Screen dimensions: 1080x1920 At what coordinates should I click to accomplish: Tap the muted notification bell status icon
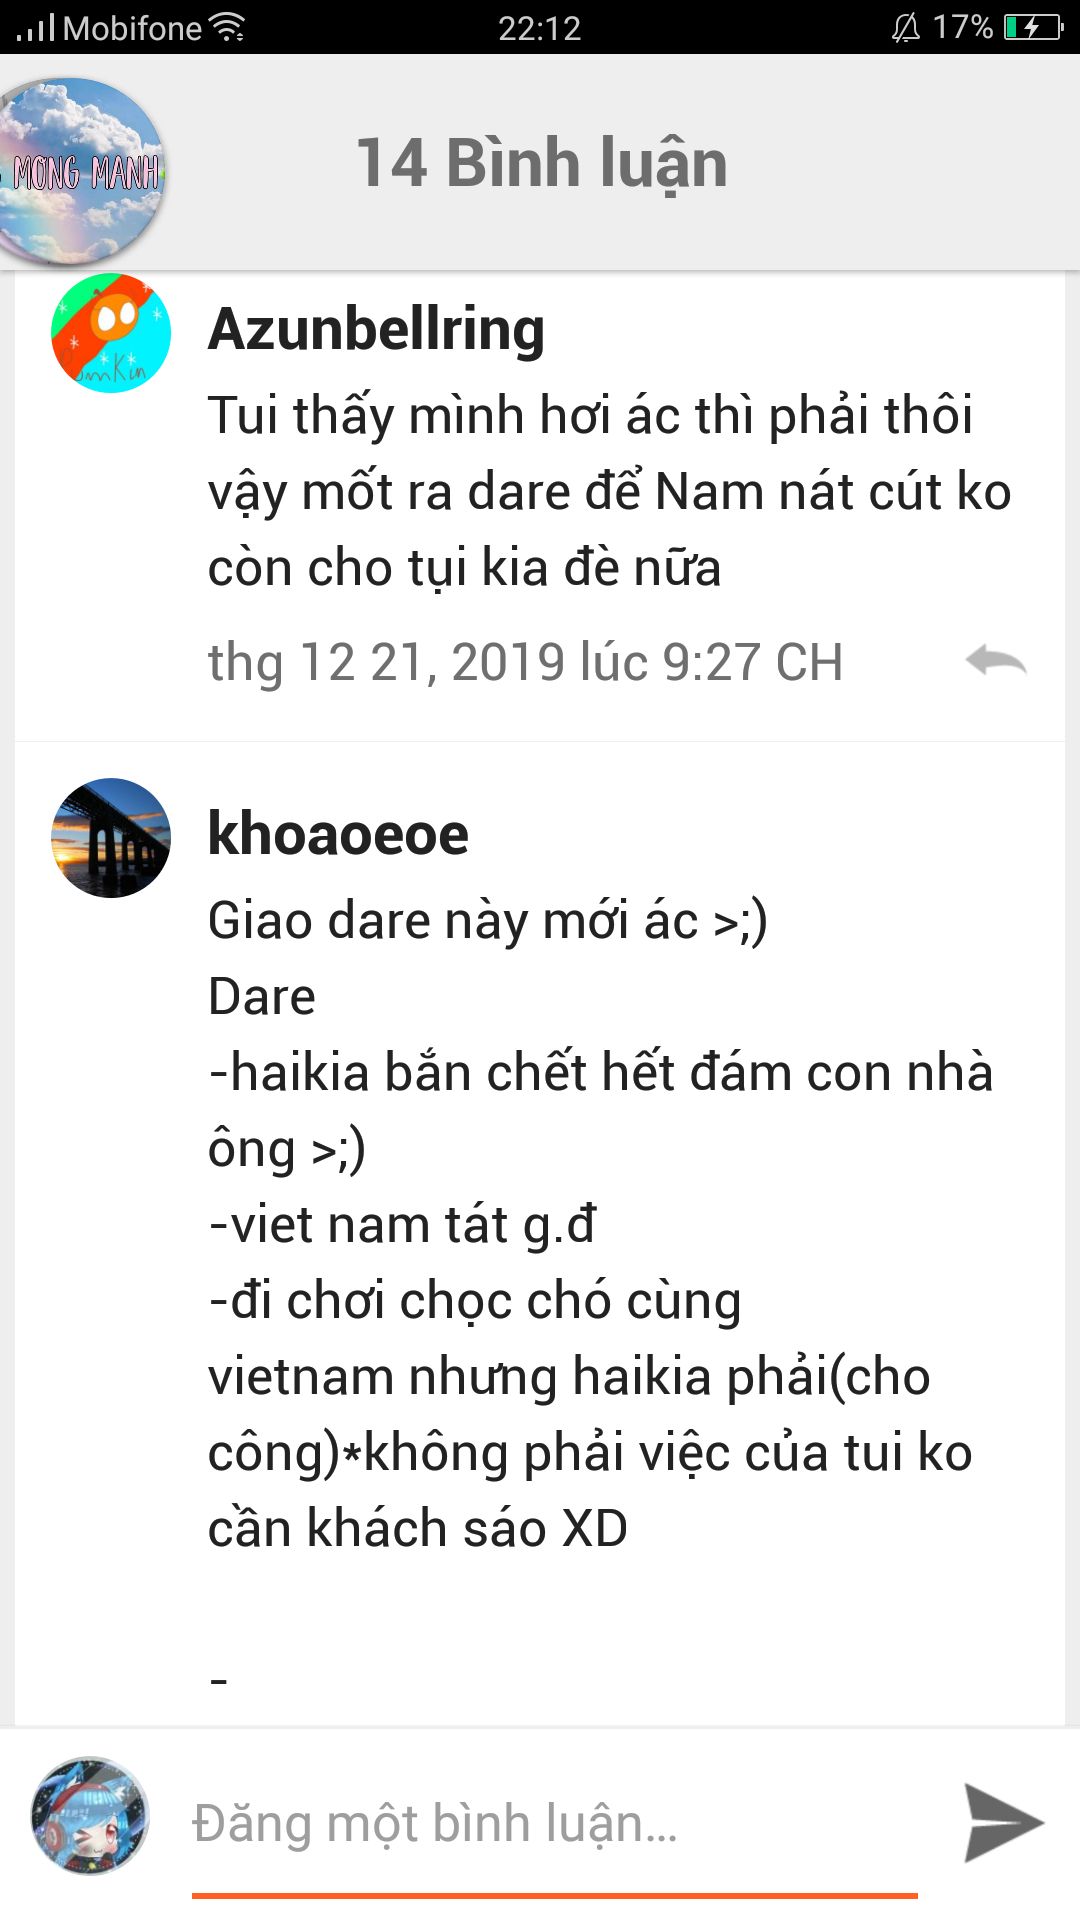pyautogui.click(x=906, y=27)
